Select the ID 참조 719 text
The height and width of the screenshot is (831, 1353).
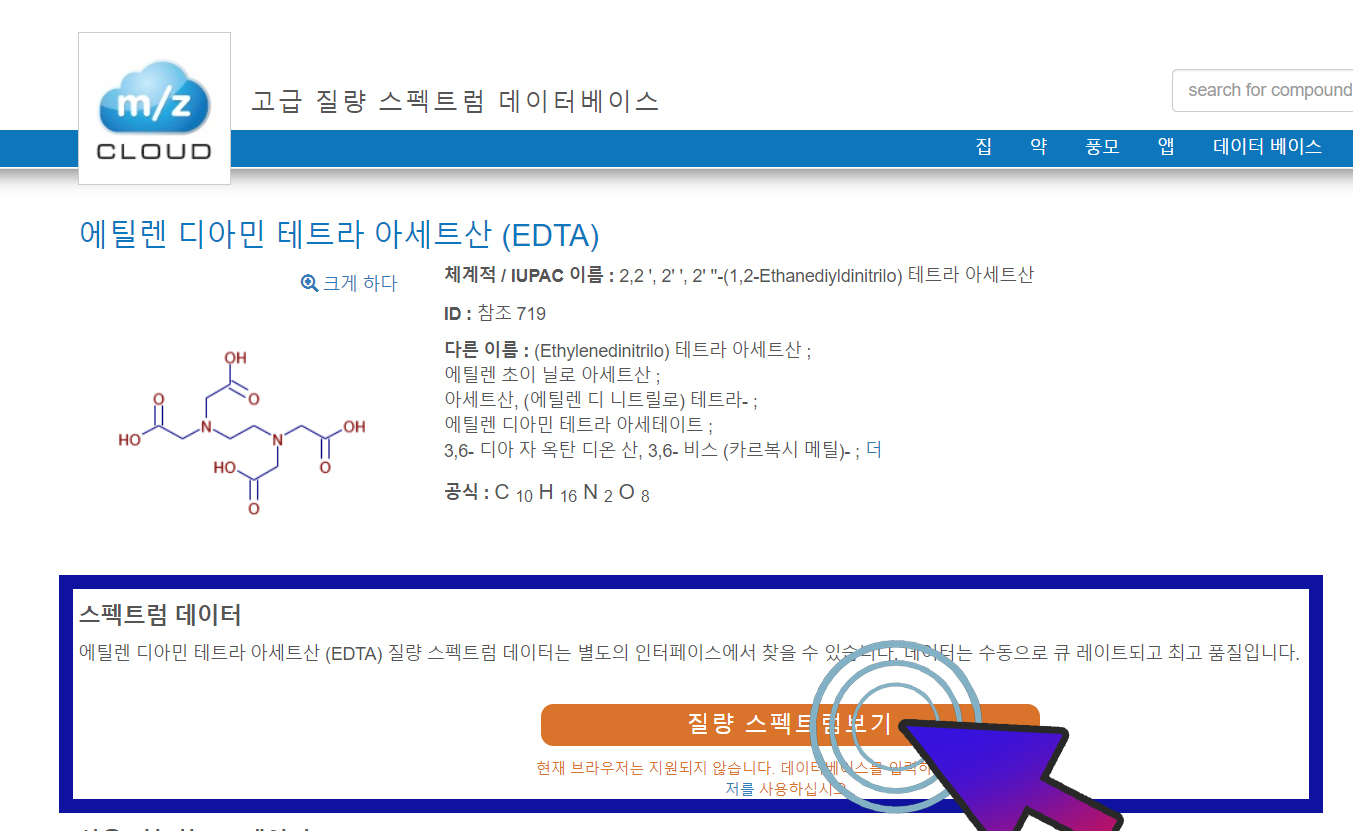[495, 314]
